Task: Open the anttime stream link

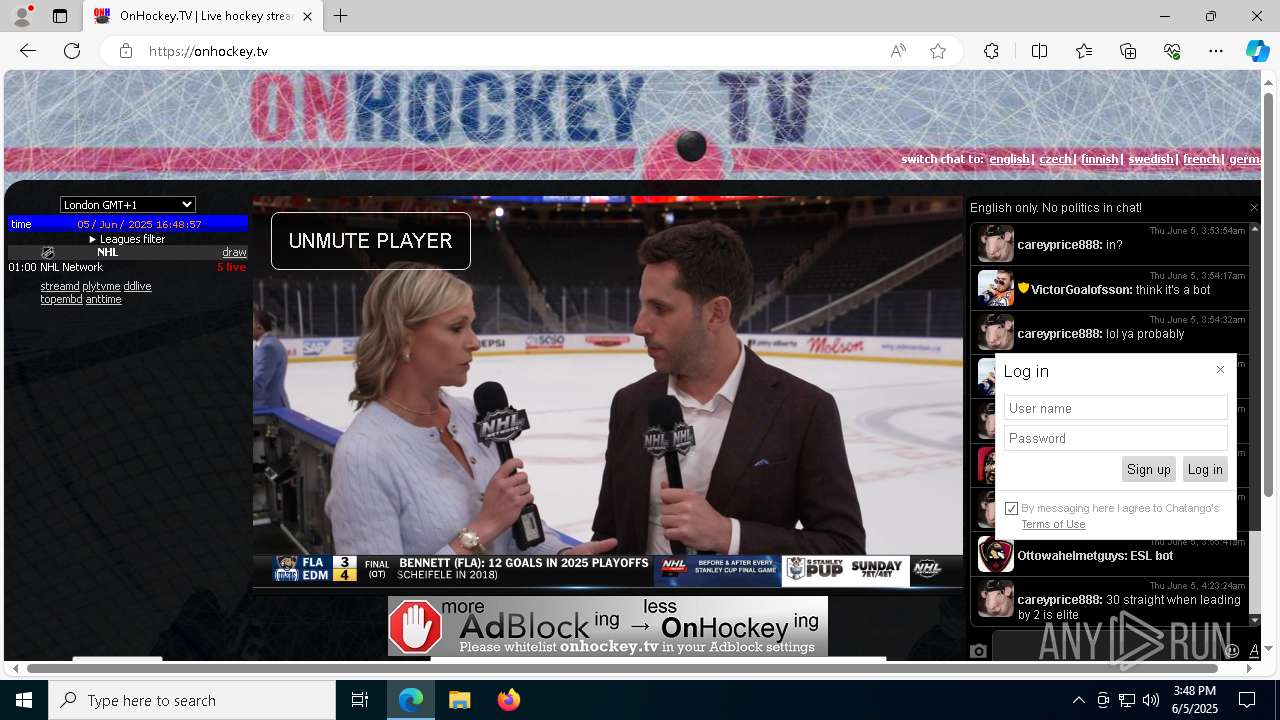Action: [103, 299]
